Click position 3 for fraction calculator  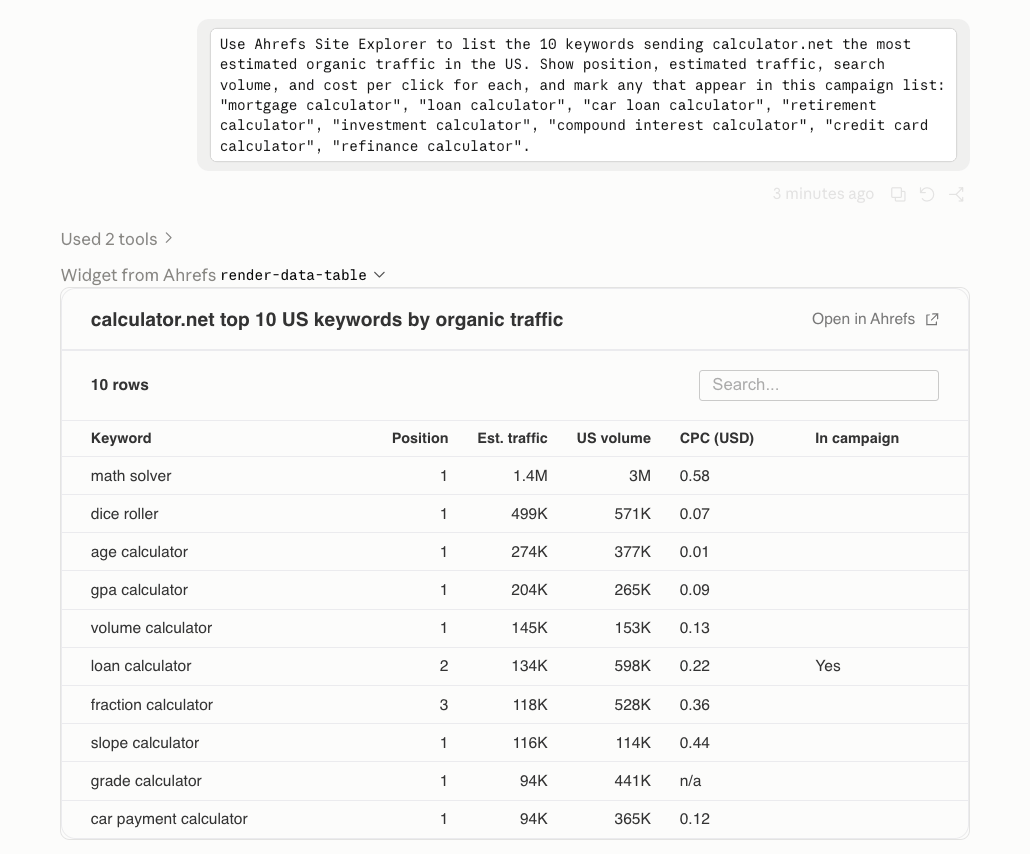pyautogui.click(x=444, y=706)
